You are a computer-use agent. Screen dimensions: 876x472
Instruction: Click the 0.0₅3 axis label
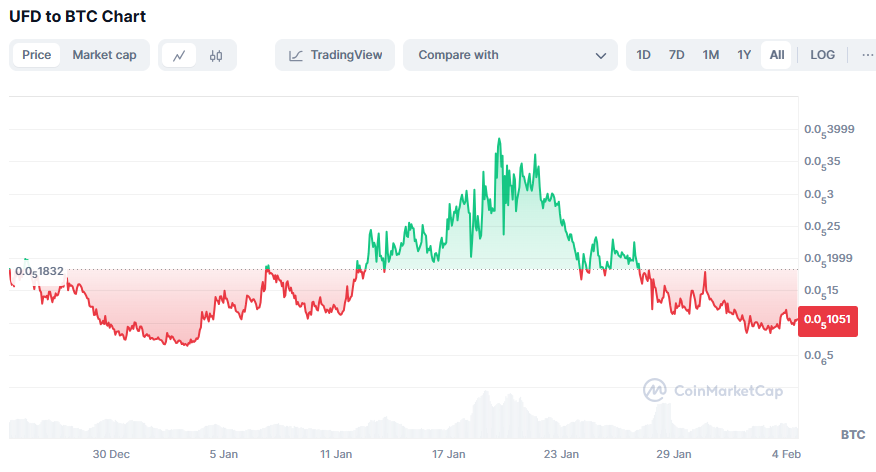(818, 196)
